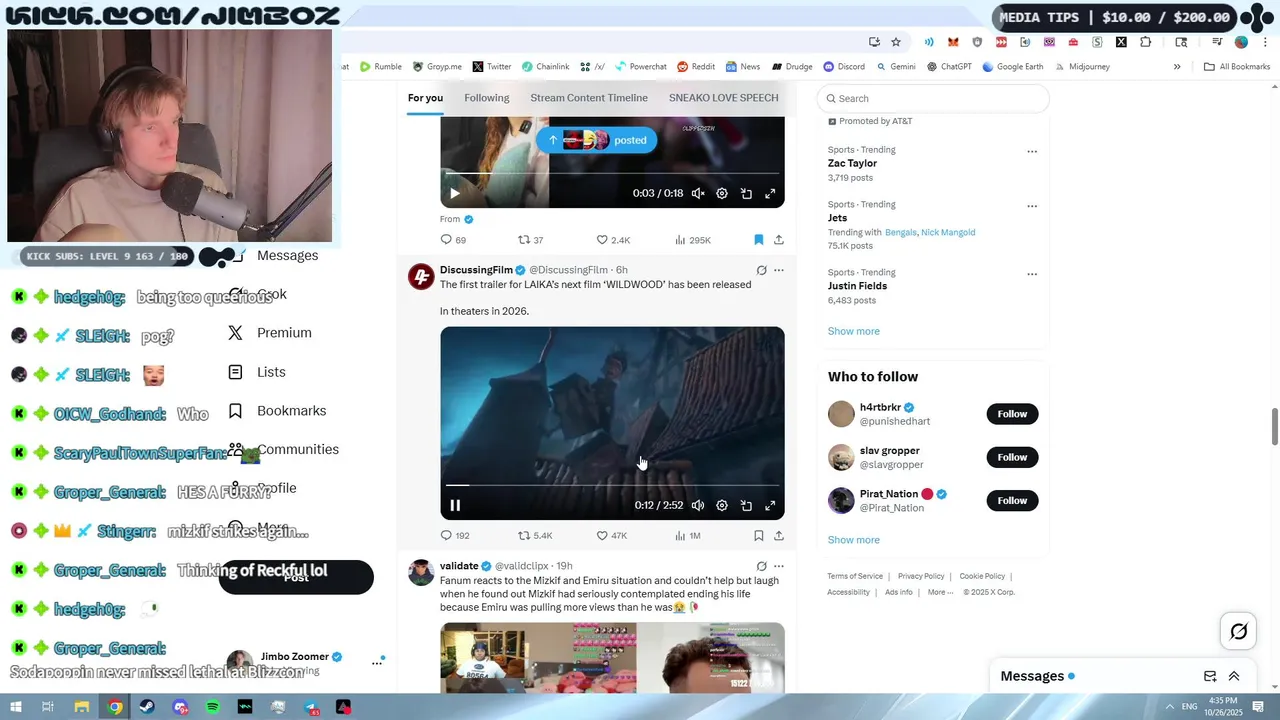Open more options for Zac Taylor trend
1280x720 pixels.
point(1032,152)
